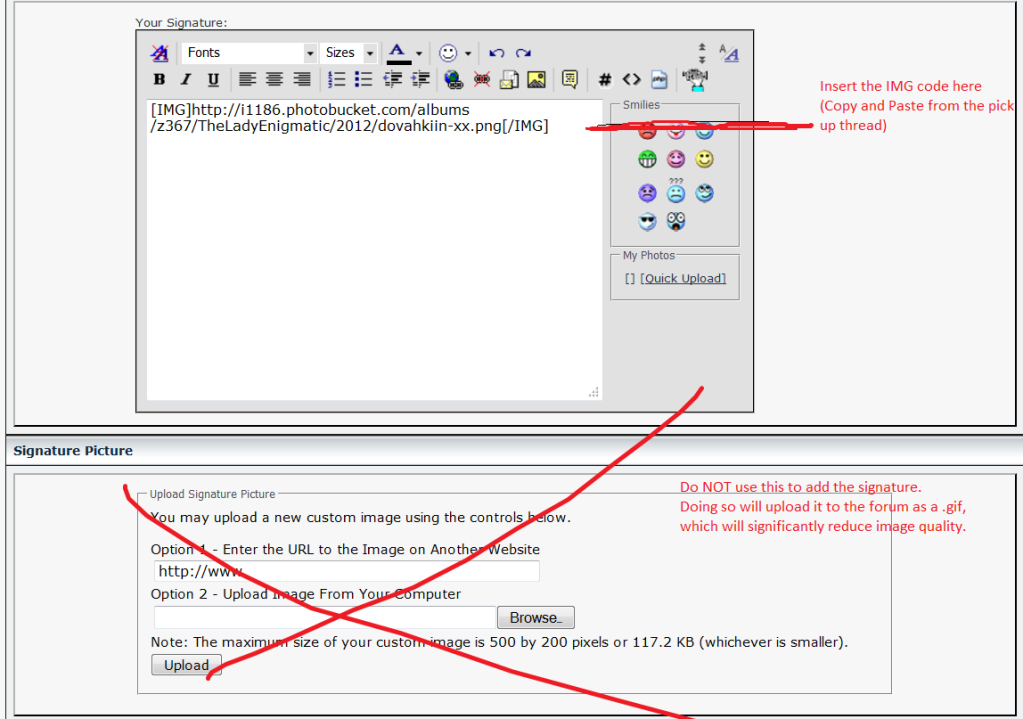Screen dimensions: 1023x719
Task: Click the Wrap HTML tags icon
Action: 631,79
